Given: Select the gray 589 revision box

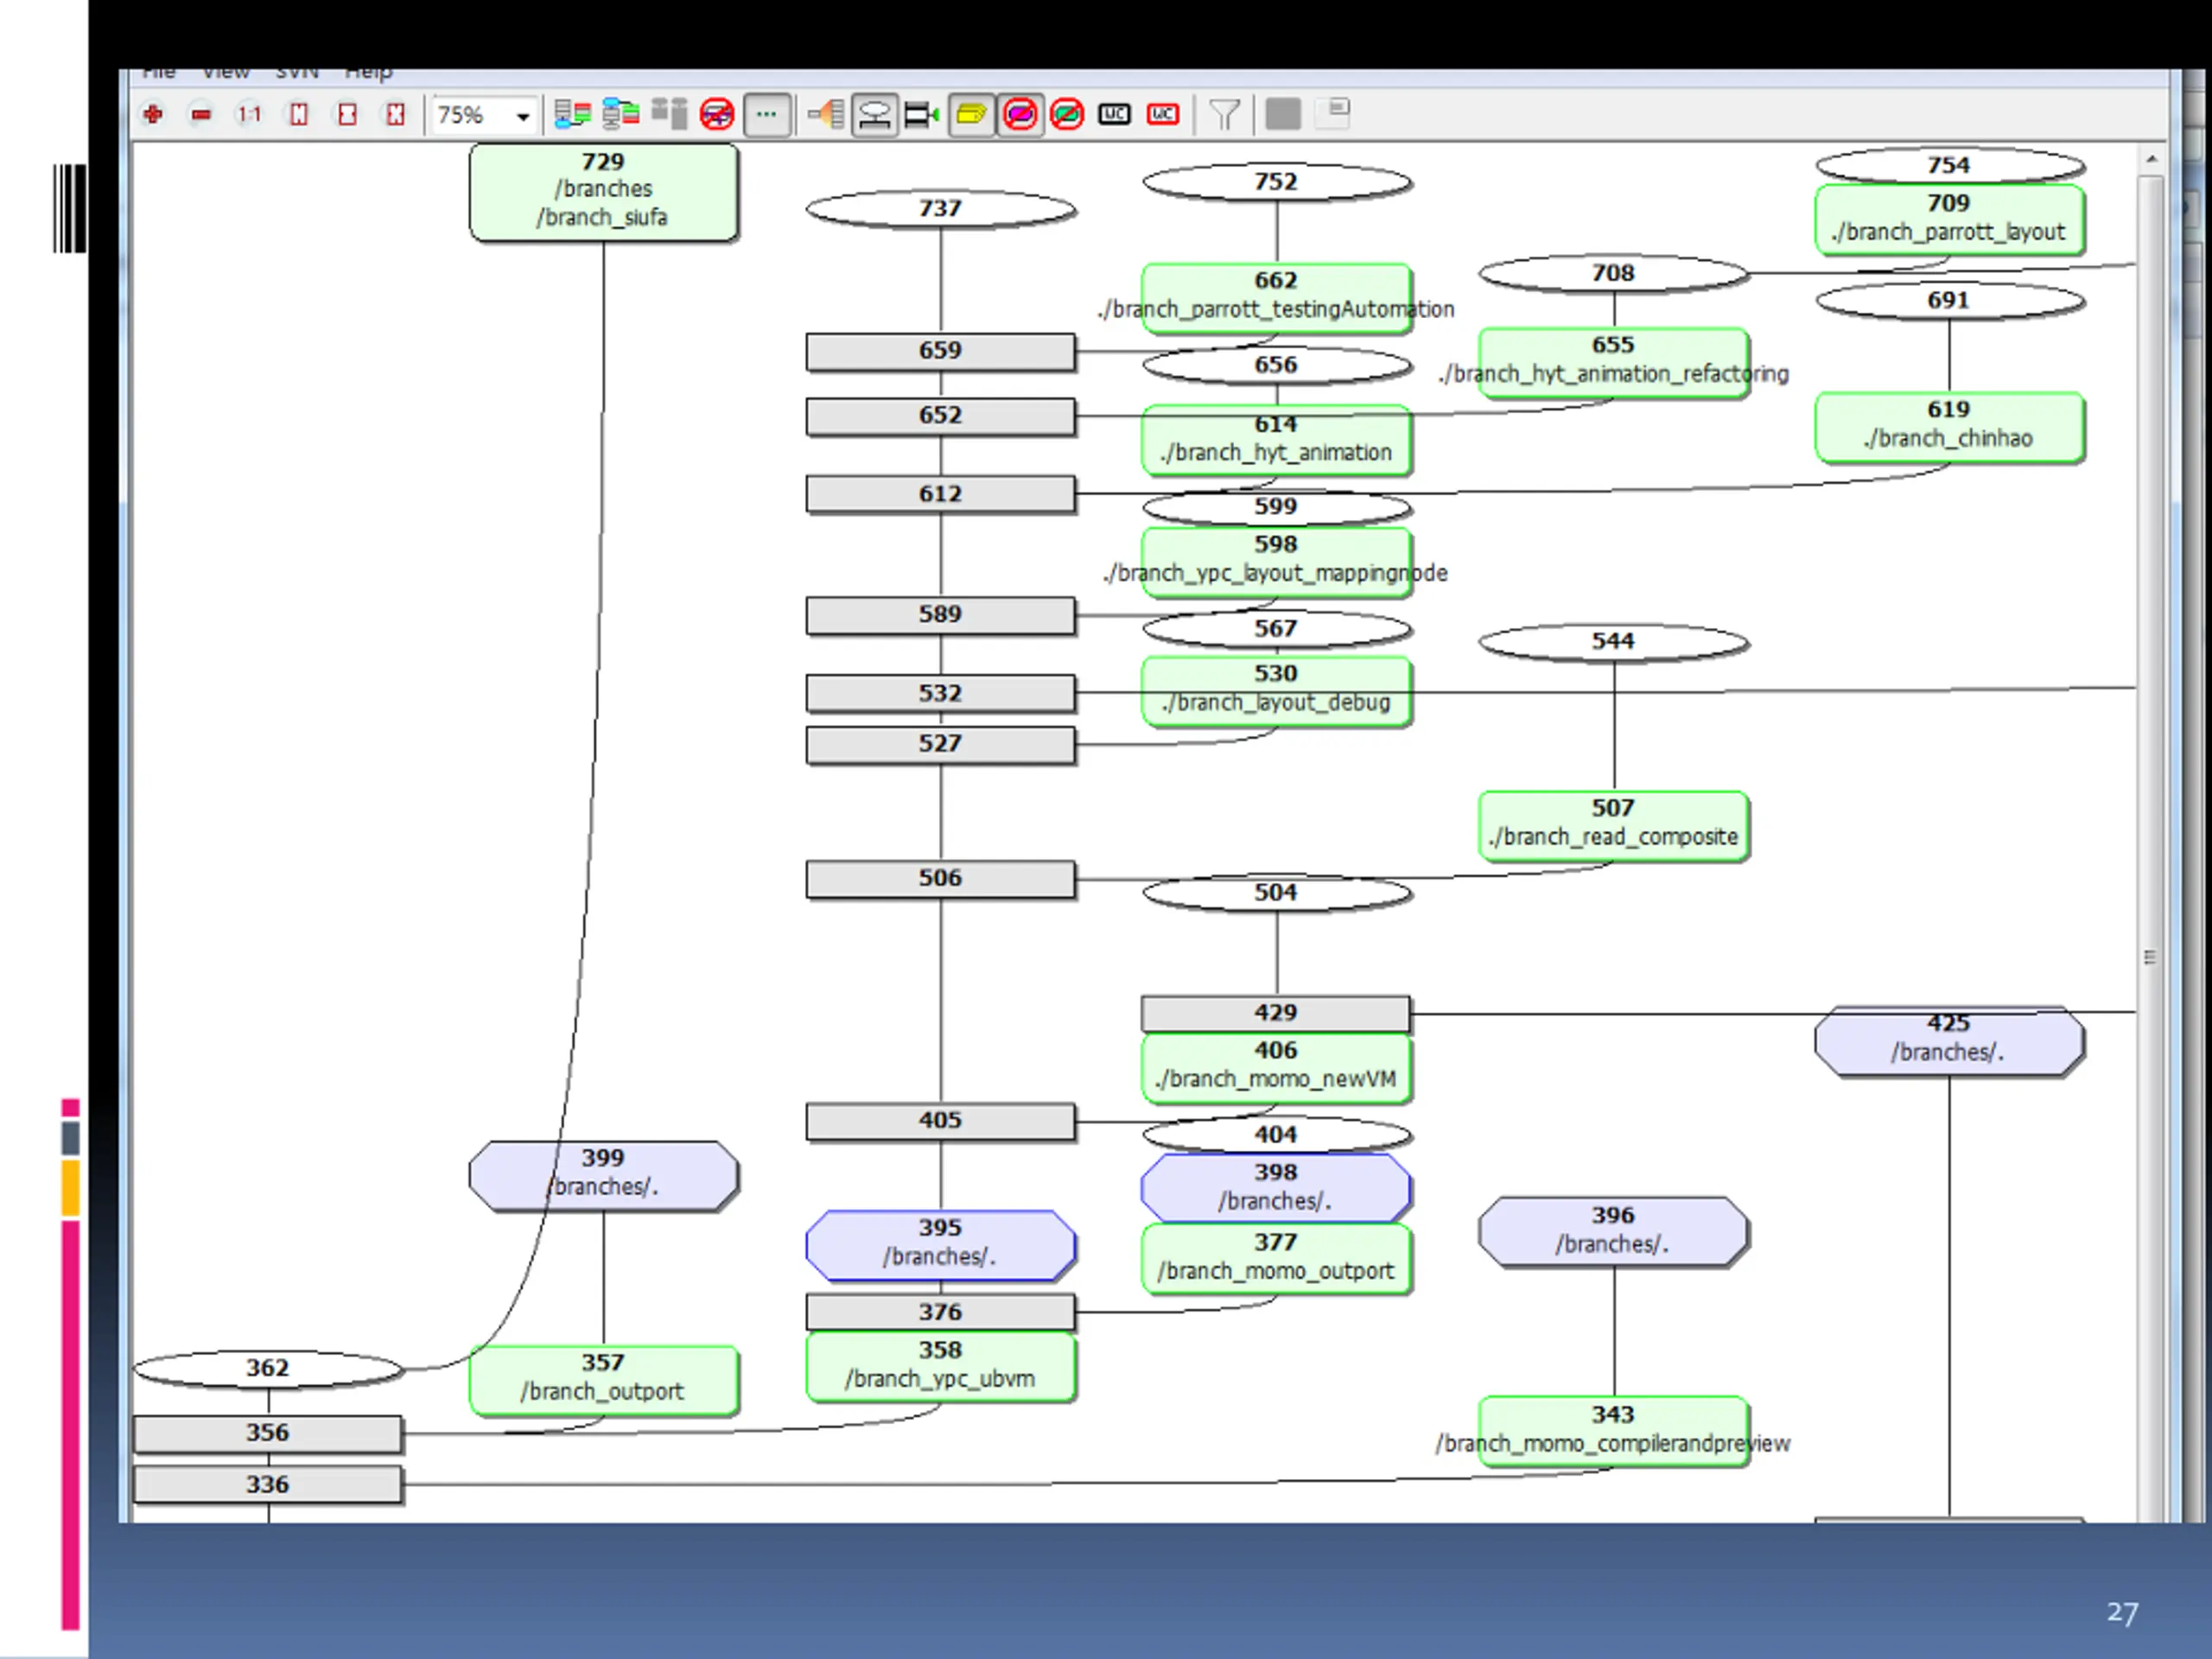Looking at the screenshot, I should click(x=940, y=615).
